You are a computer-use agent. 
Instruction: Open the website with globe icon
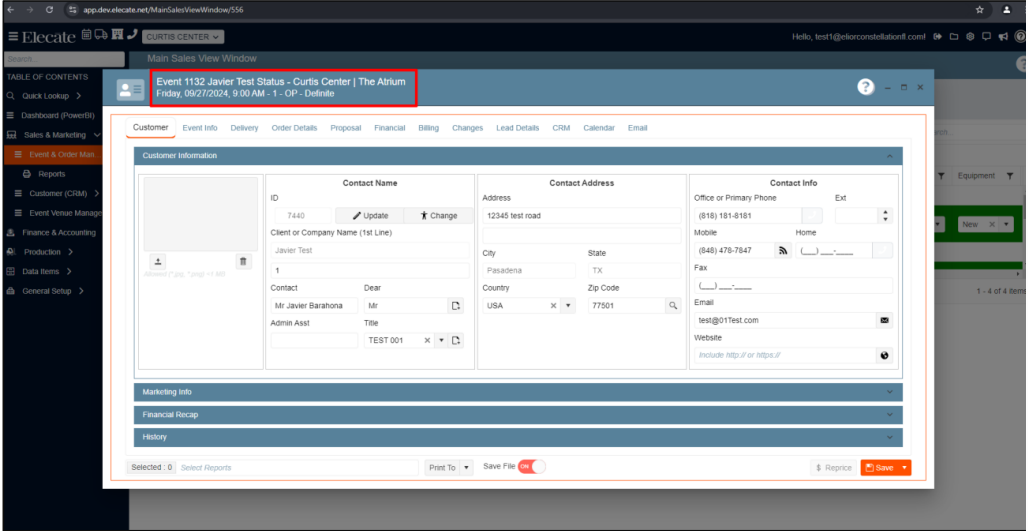pyautogui.click(x=884, y=355)
